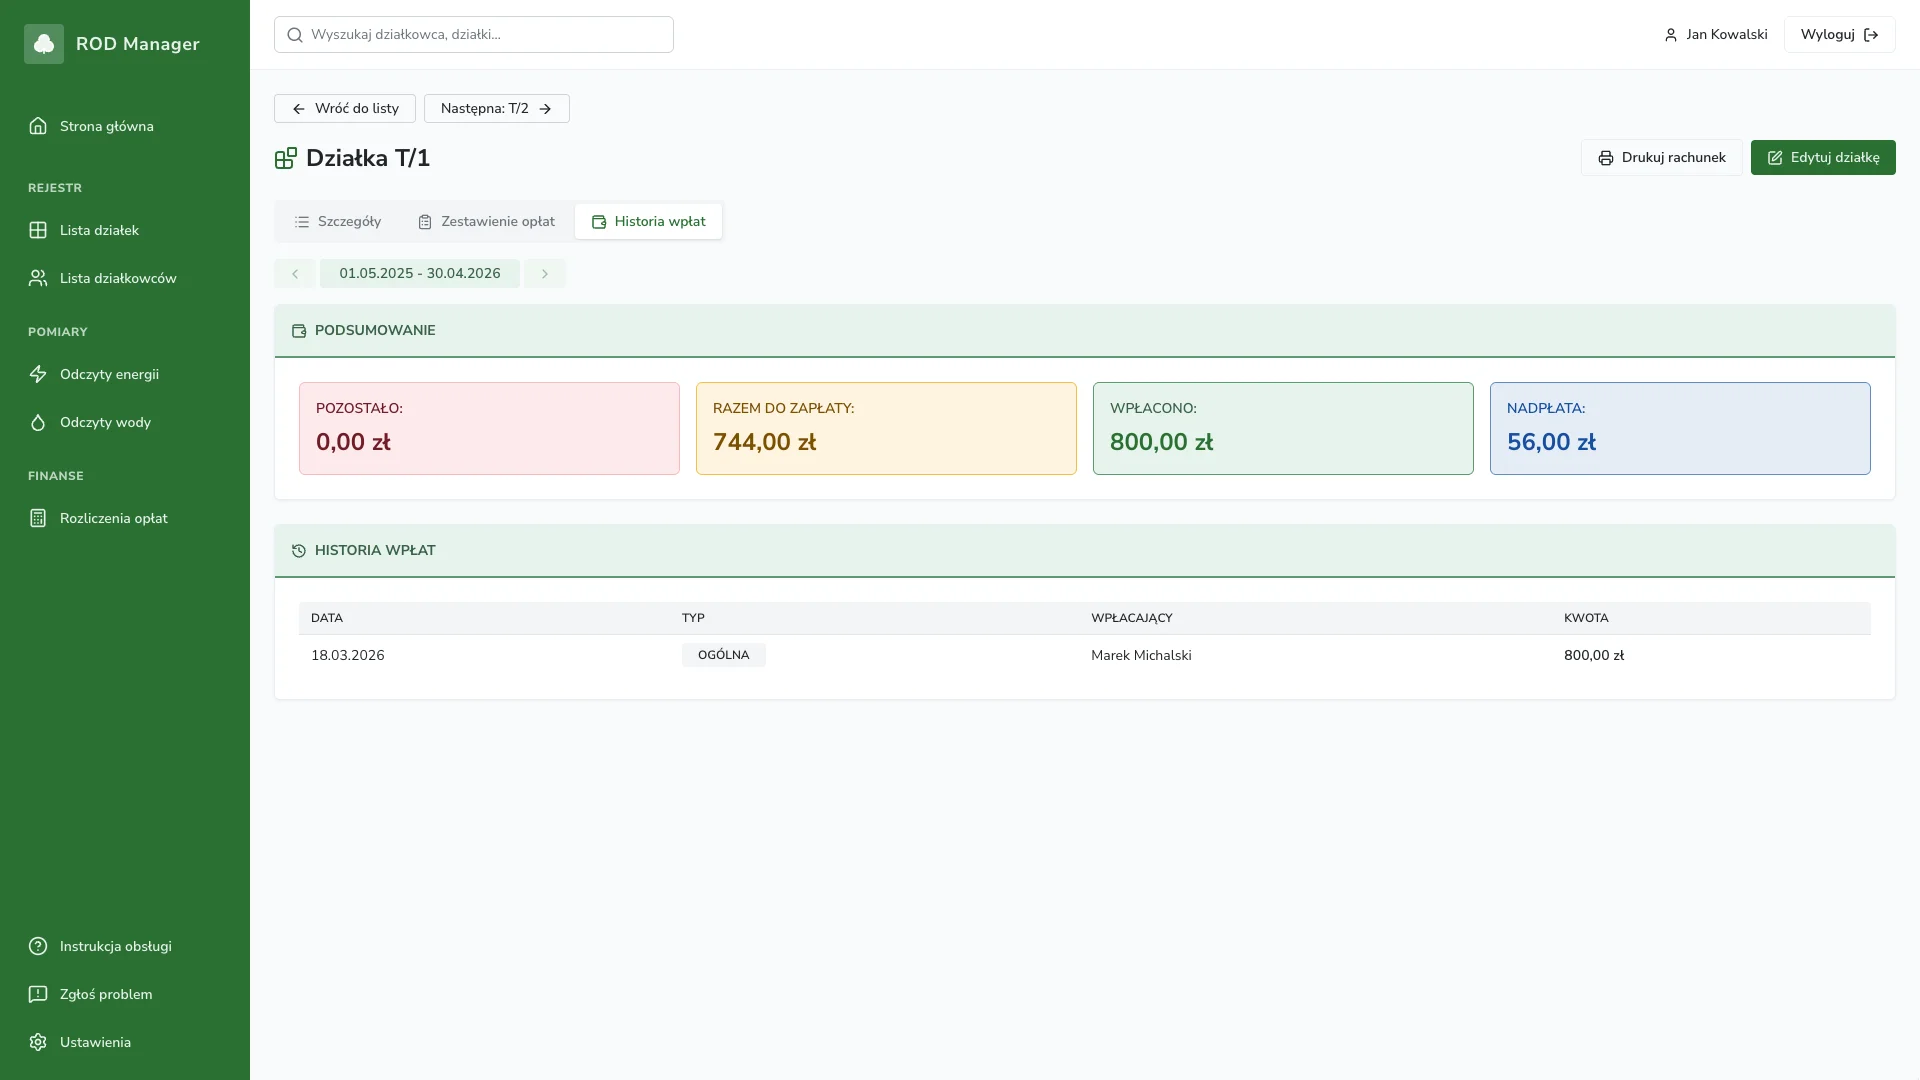Switch to the Zestawienie opłat tab
1920x1080 pixels.
486,222
